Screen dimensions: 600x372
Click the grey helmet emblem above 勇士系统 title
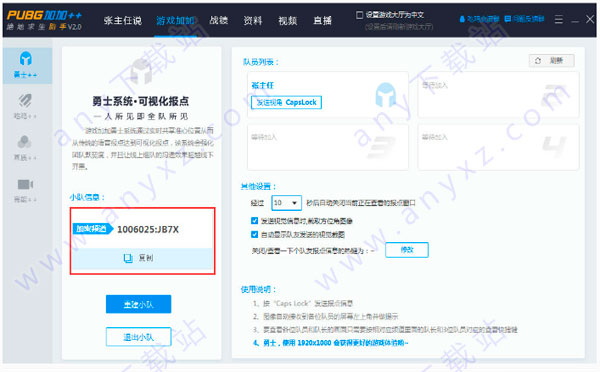click(141, 71)
